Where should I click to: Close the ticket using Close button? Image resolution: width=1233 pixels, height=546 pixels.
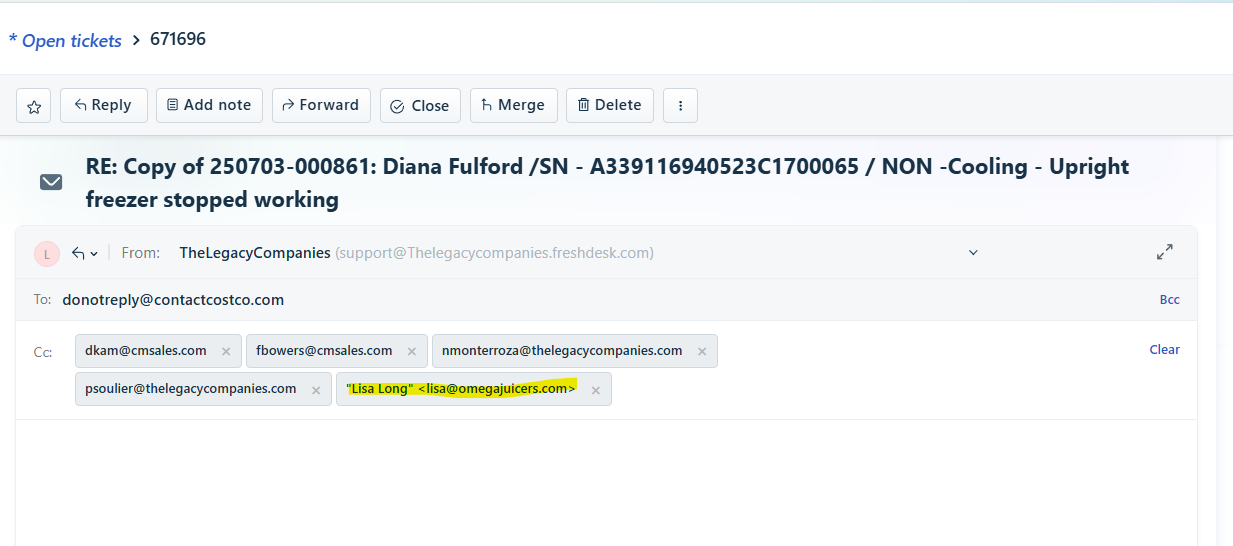(x=420, y=106)
